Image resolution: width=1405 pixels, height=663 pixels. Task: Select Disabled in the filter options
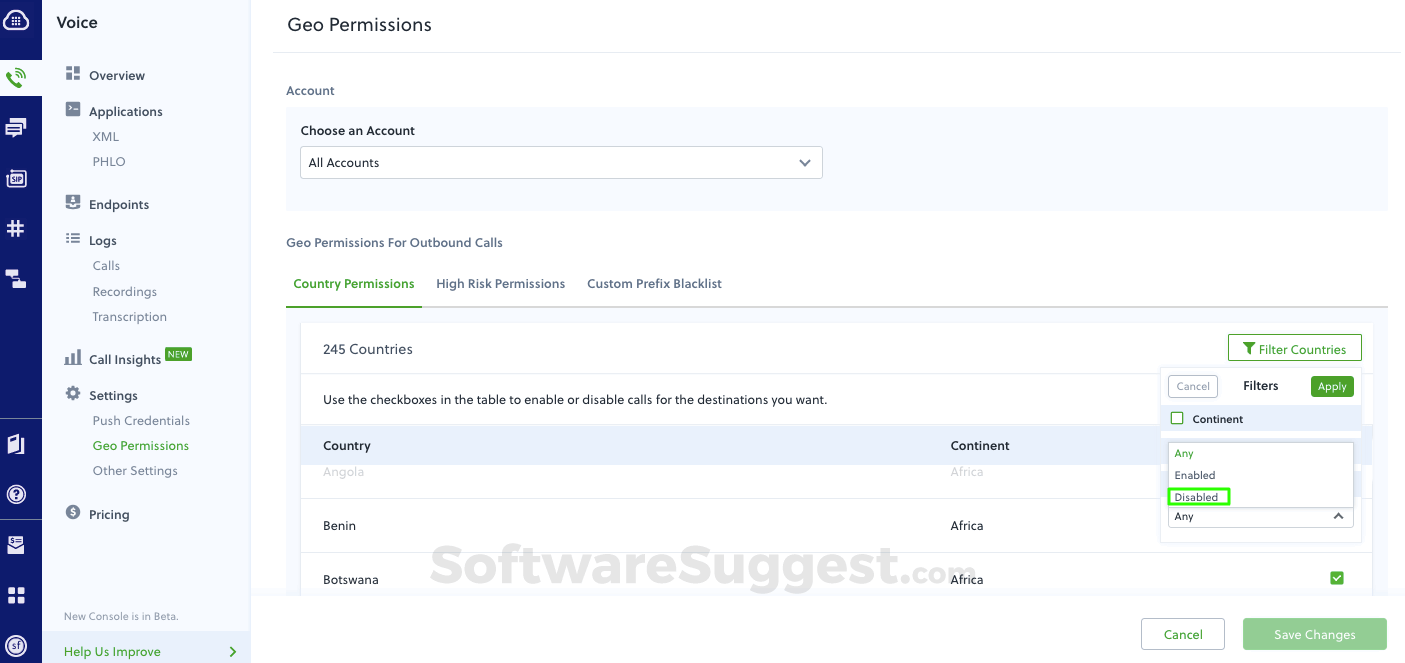(1198, 496)
